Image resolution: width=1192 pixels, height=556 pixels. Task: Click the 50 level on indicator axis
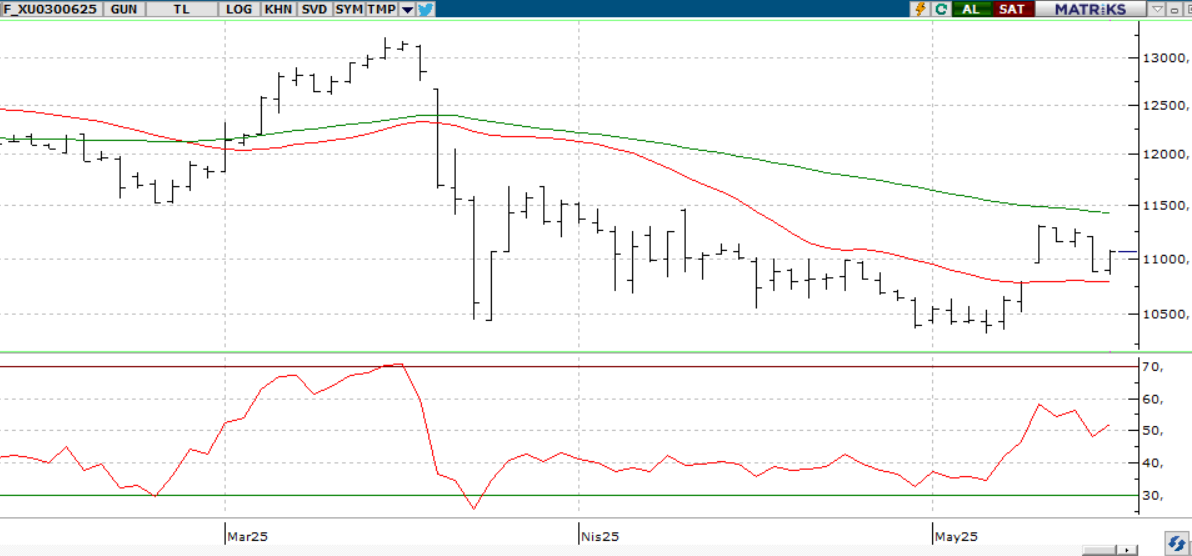pos(1154,431)
